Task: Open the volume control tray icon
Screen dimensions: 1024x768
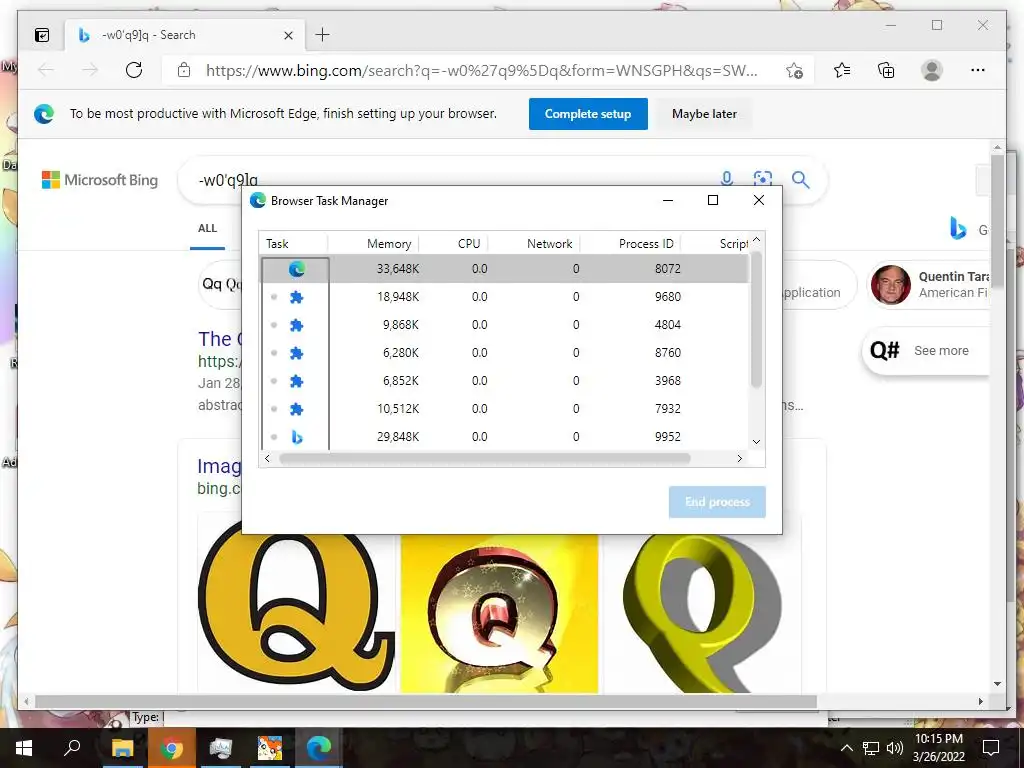Action: point(895,748)
